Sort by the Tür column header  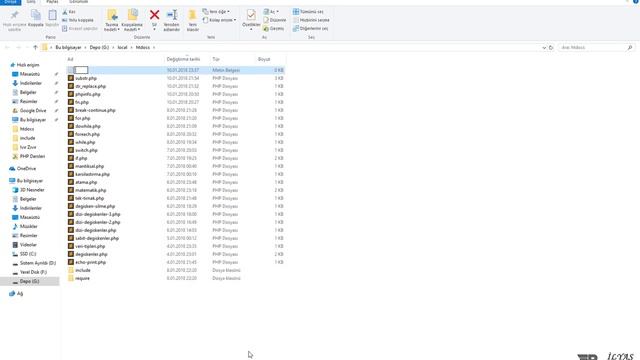[216, 59]
